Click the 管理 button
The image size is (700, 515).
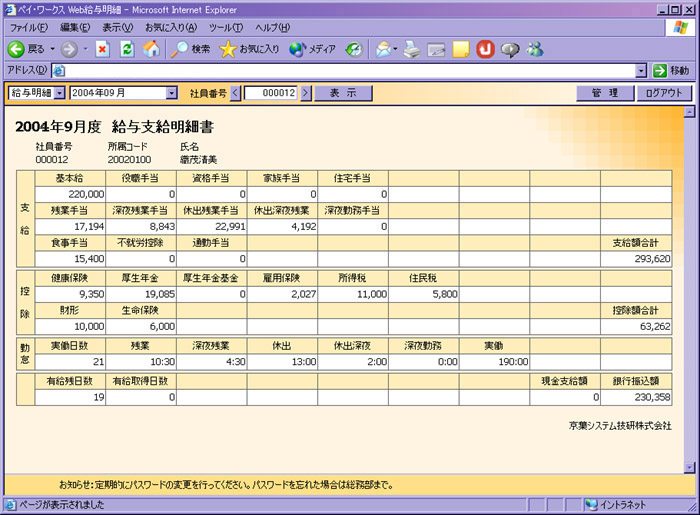click(x=605, y=93)
